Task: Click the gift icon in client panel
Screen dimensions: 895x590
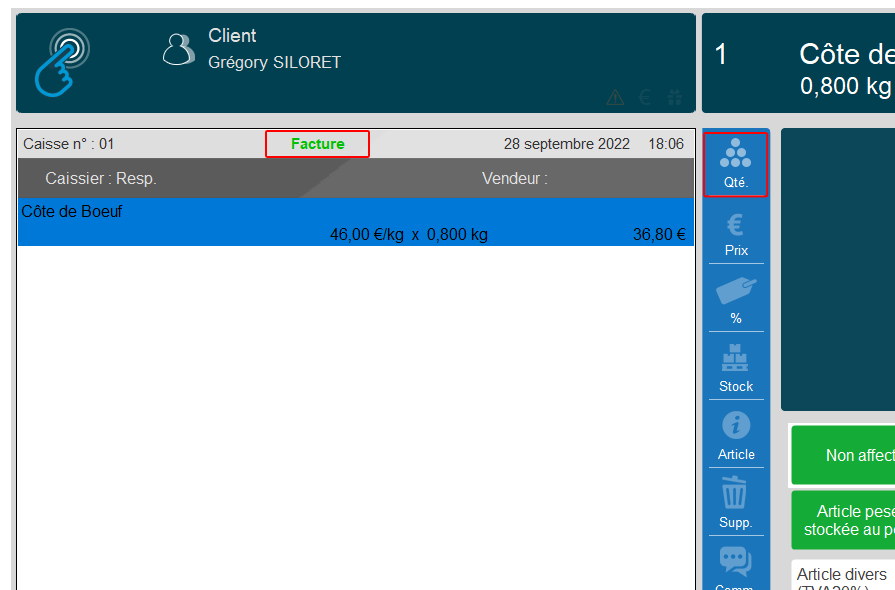Action: (675, 98)
